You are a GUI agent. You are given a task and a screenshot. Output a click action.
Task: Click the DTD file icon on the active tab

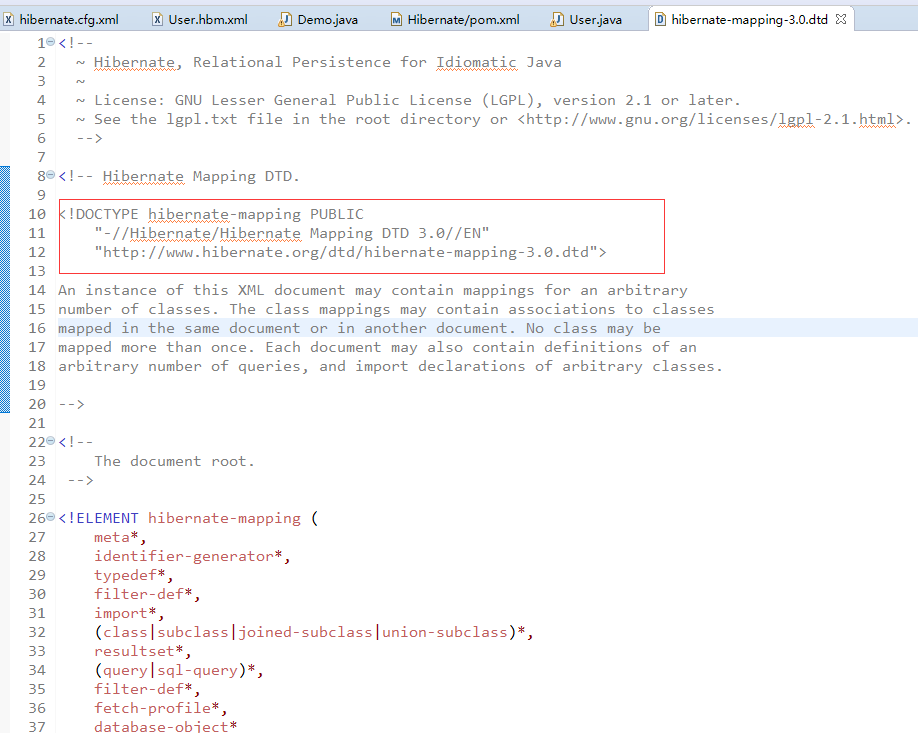[x=660, y=20]
